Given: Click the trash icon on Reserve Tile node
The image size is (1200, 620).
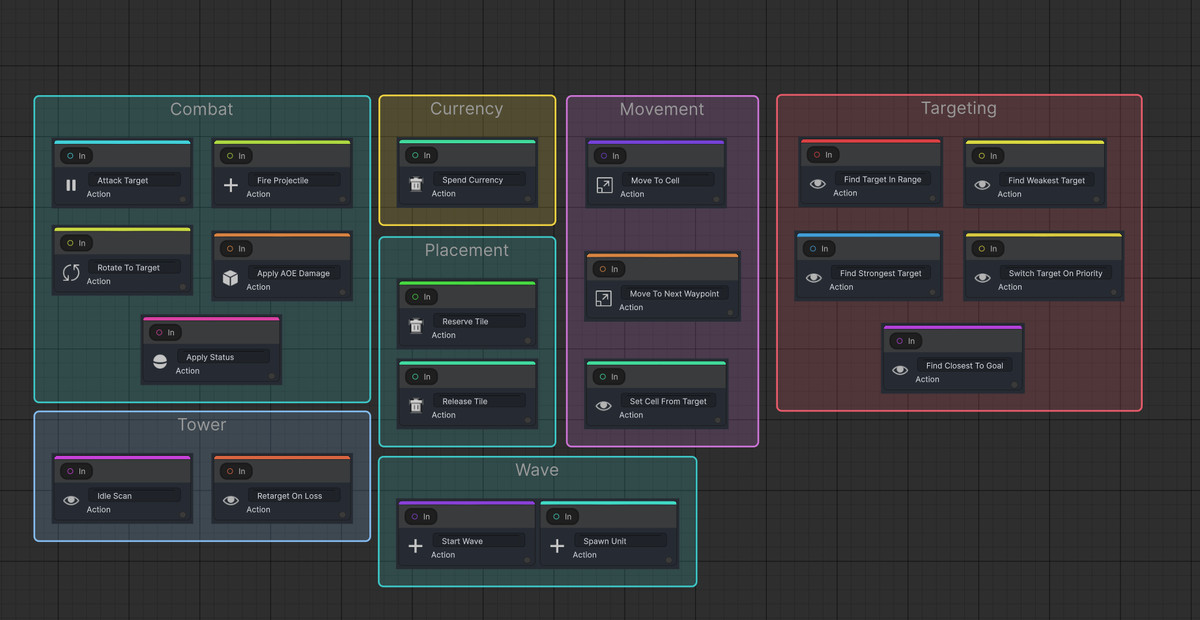Looking at the screenshot, I should (416, 326).
